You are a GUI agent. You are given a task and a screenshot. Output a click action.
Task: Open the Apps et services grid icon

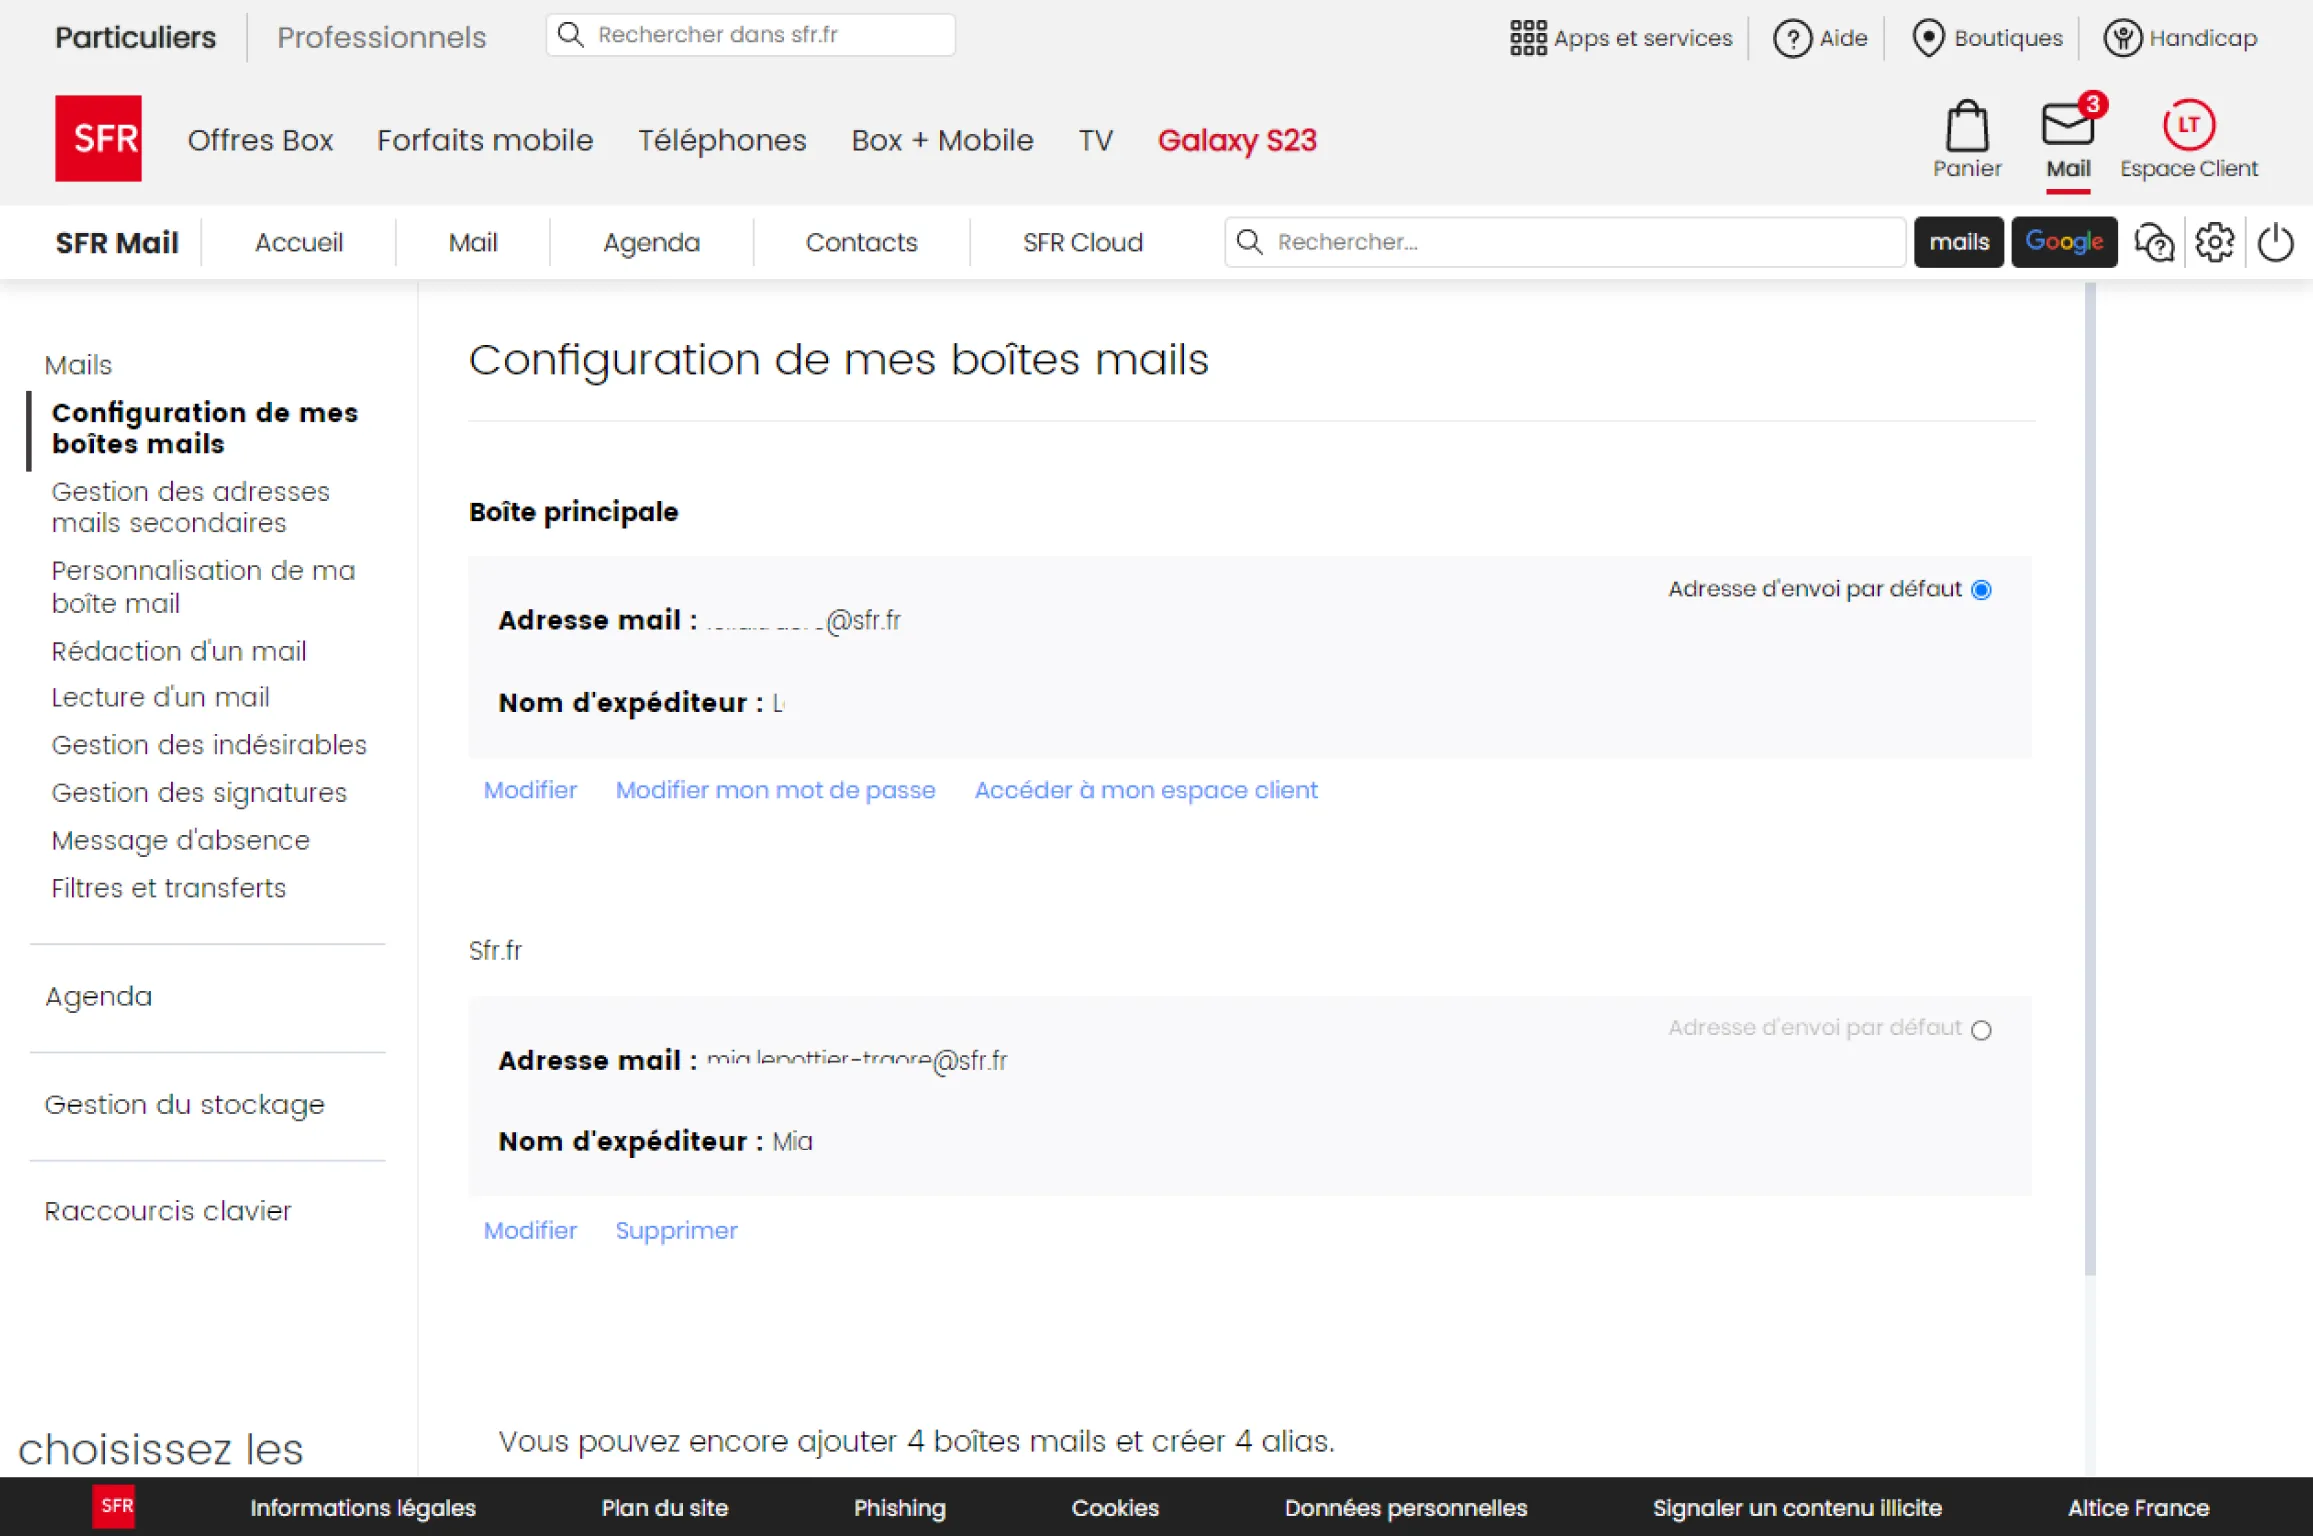[1528, 38]
